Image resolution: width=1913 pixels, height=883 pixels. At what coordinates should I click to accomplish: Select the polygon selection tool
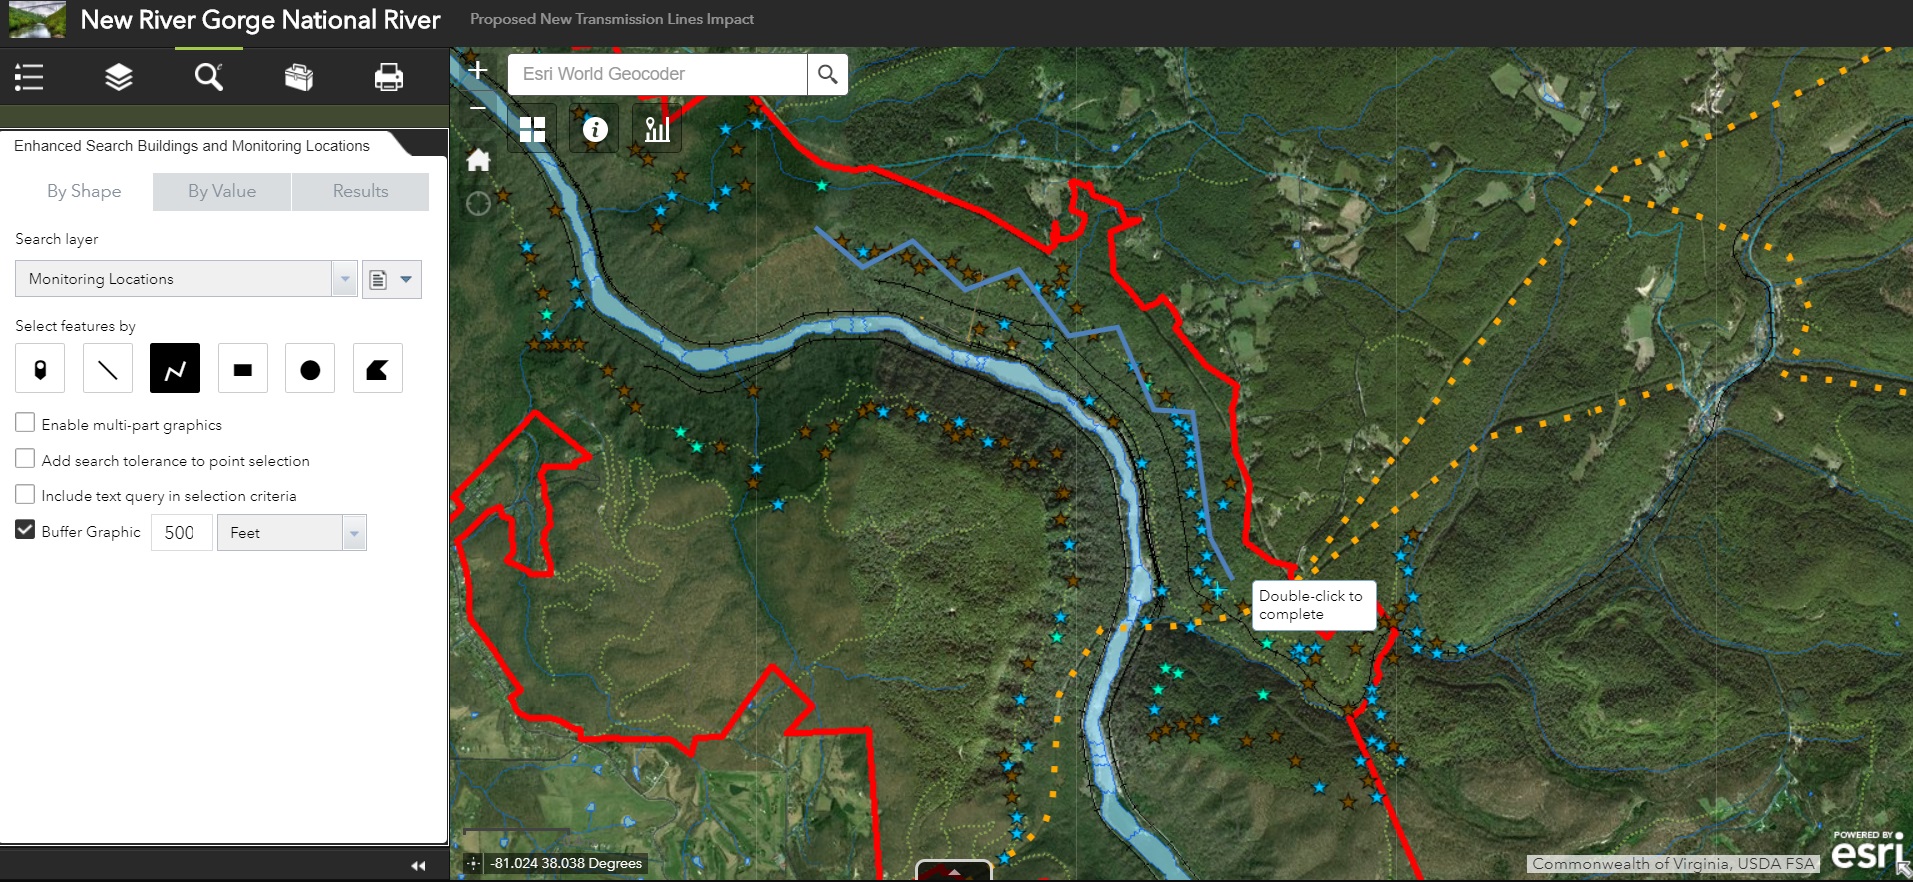point(377,369)
